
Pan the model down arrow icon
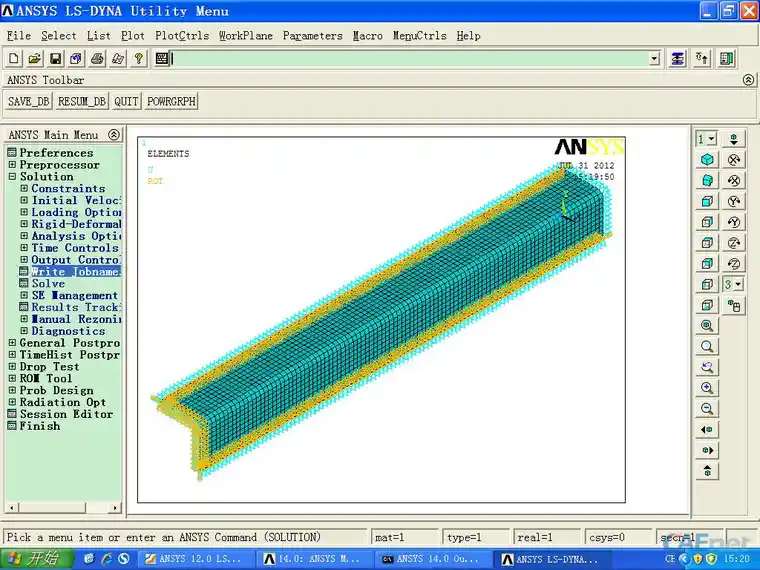(x=734, y=139)
